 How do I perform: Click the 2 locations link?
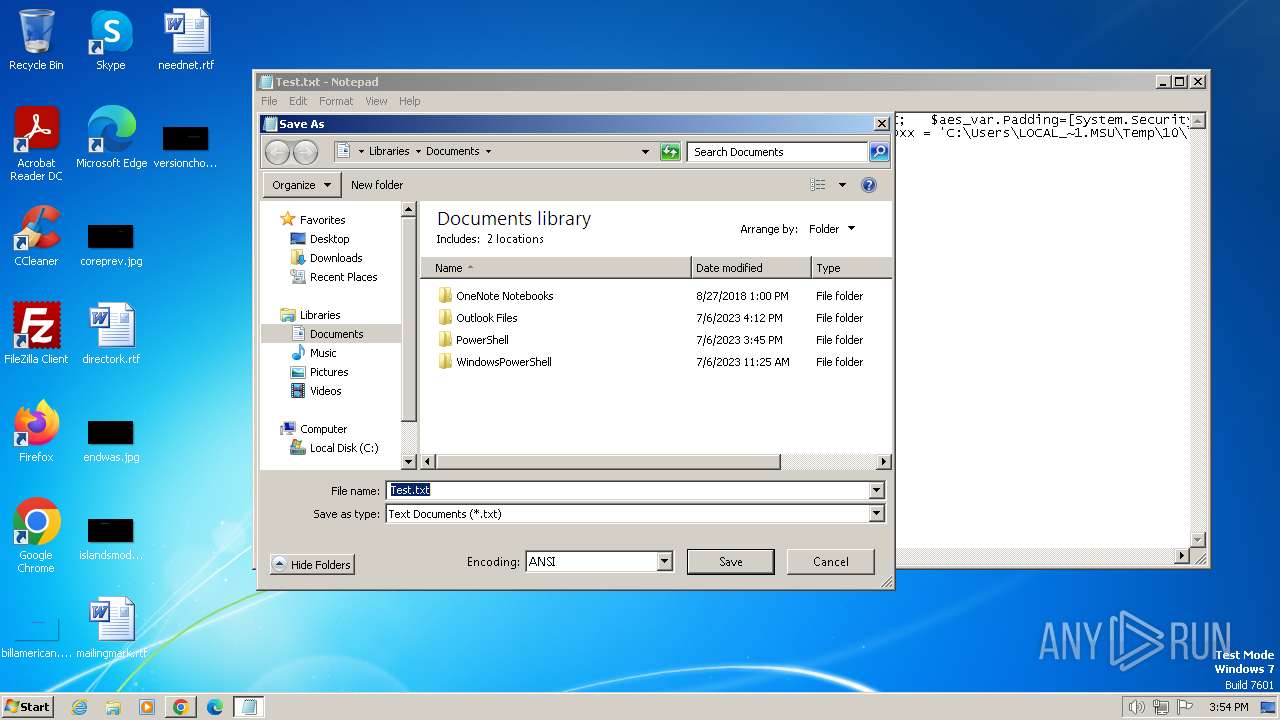tap(515, 239)
